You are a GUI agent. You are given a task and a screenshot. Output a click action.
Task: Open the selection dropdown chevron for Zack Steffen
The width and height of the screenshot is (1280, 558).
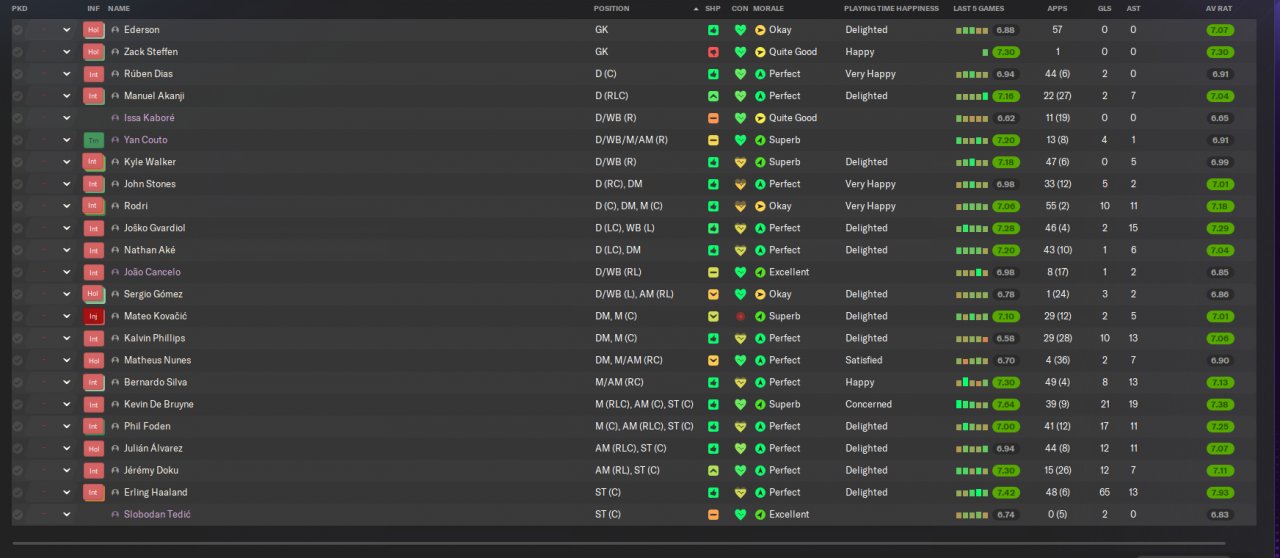coord(67,52)
